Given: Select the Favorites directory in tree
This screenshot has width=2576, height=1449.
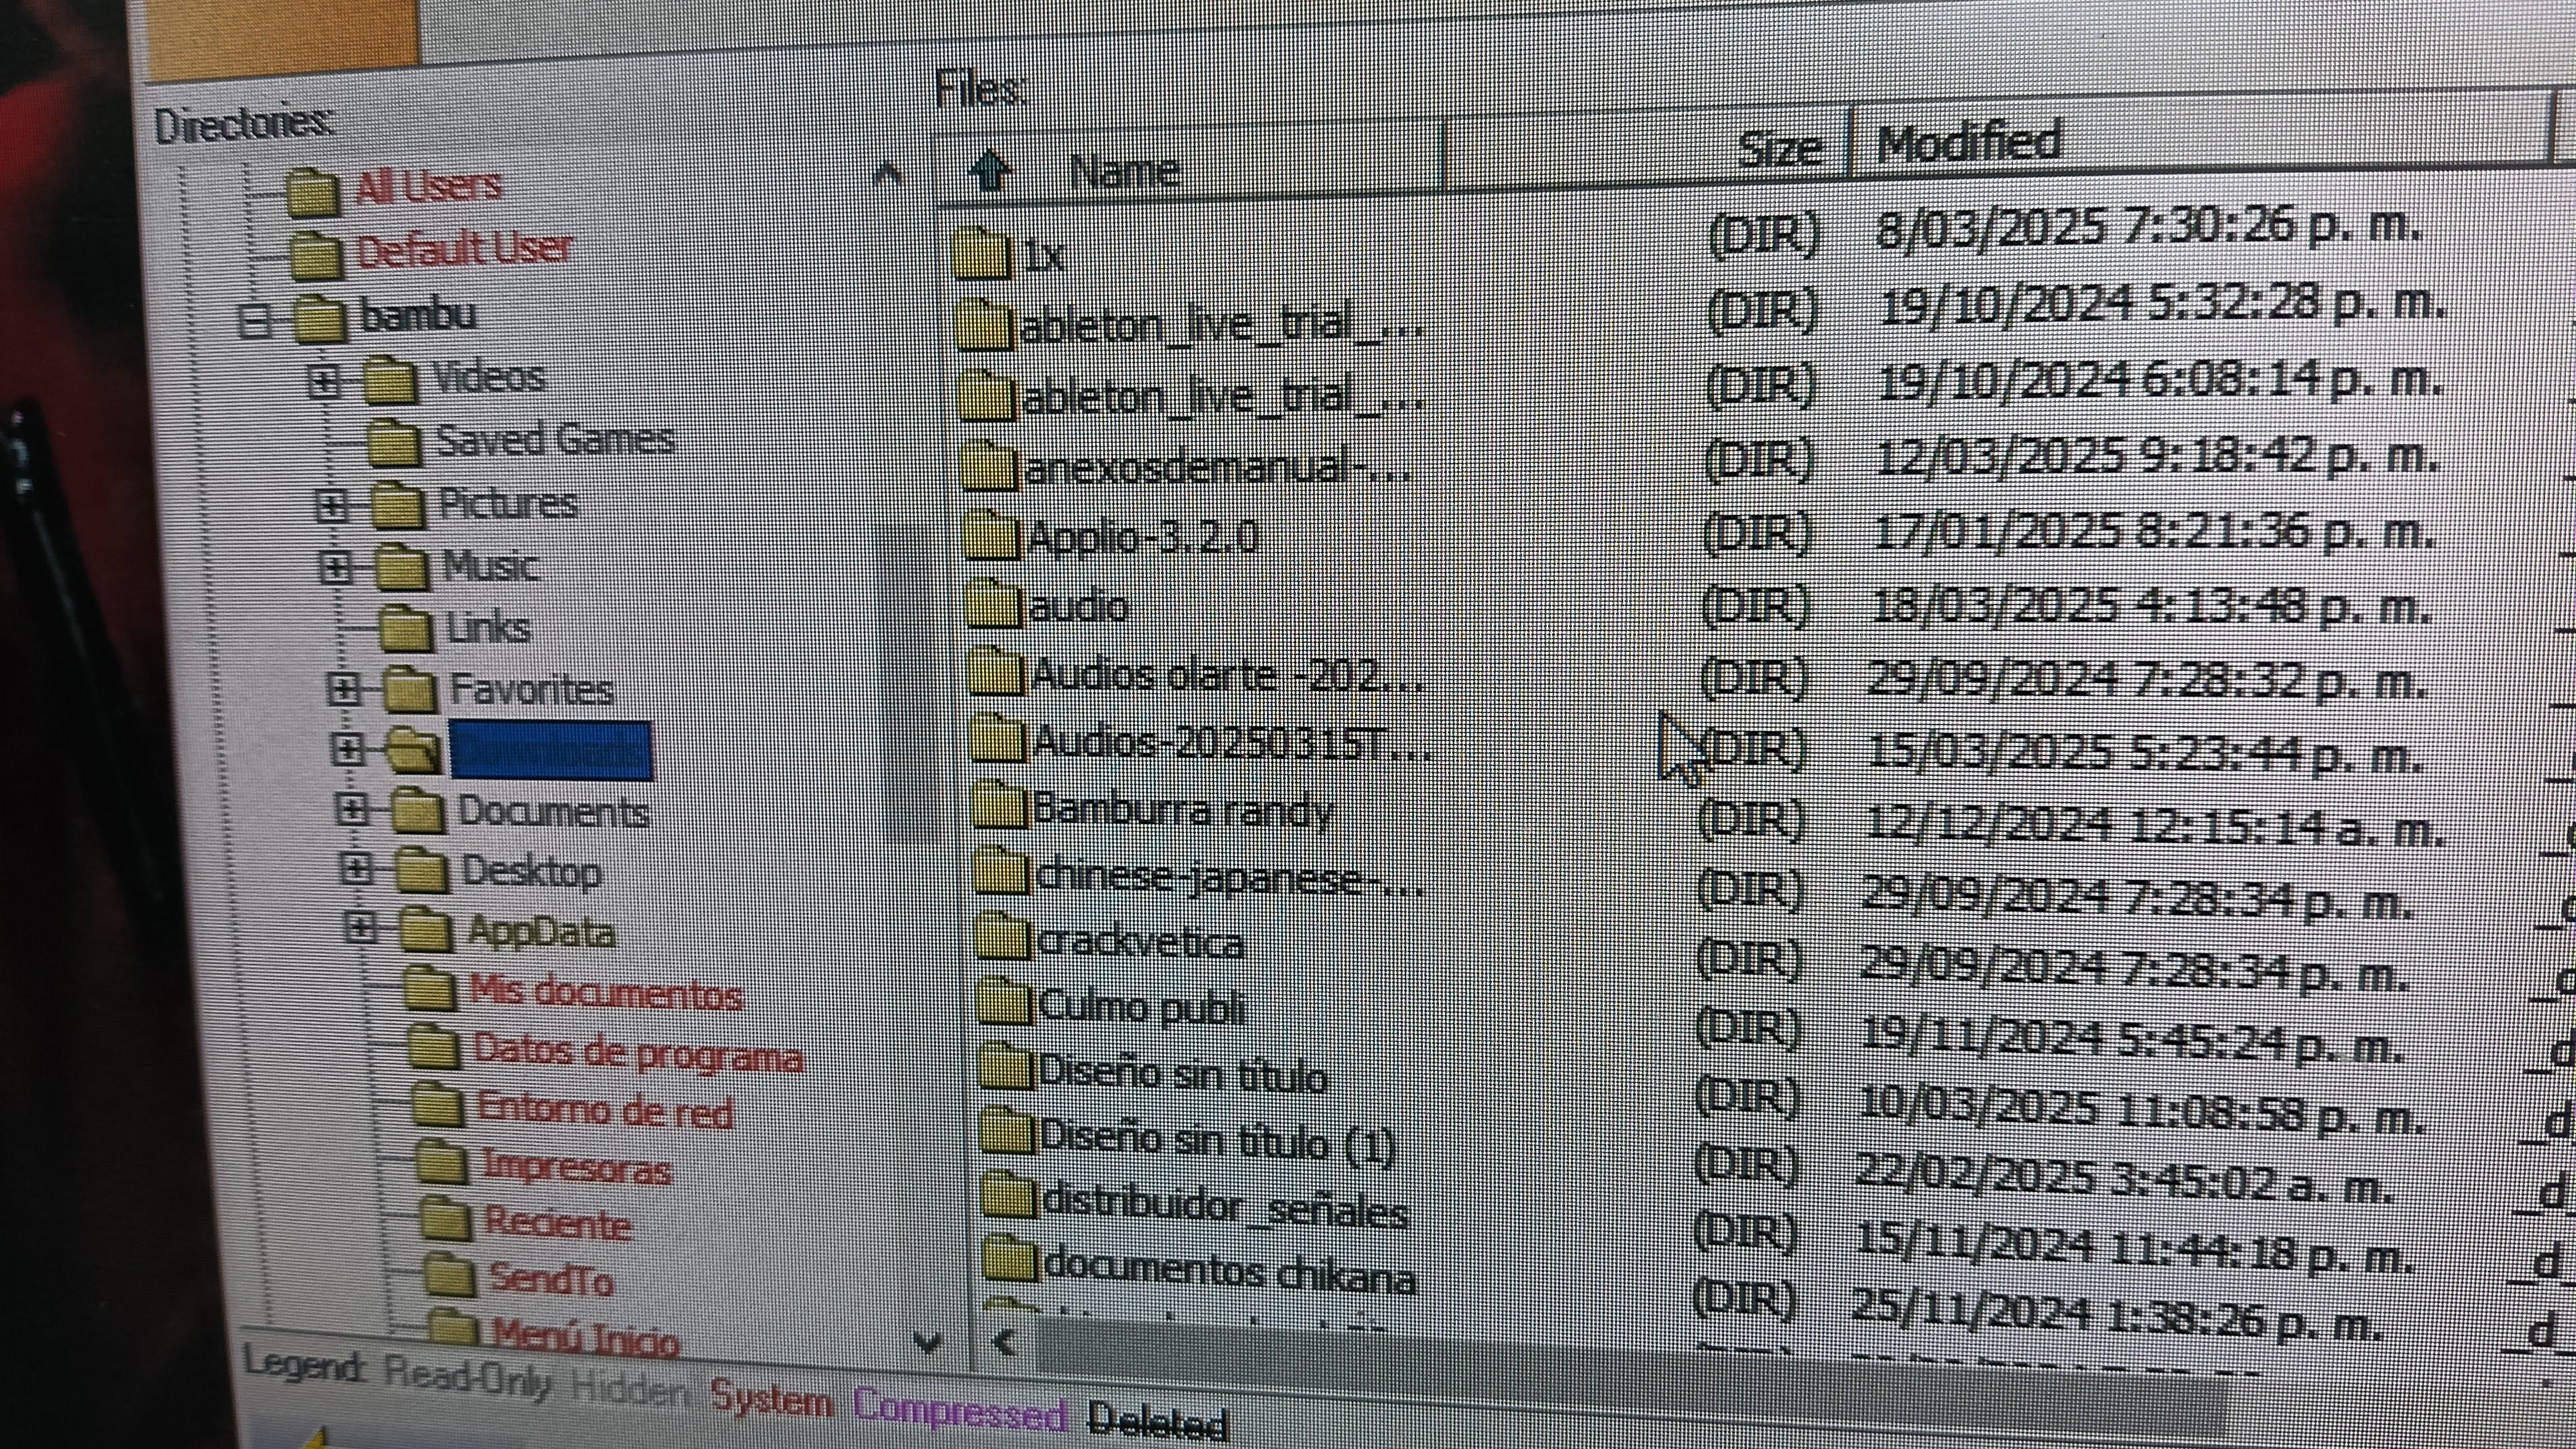Looking at the screenshot, I should 531,689.
